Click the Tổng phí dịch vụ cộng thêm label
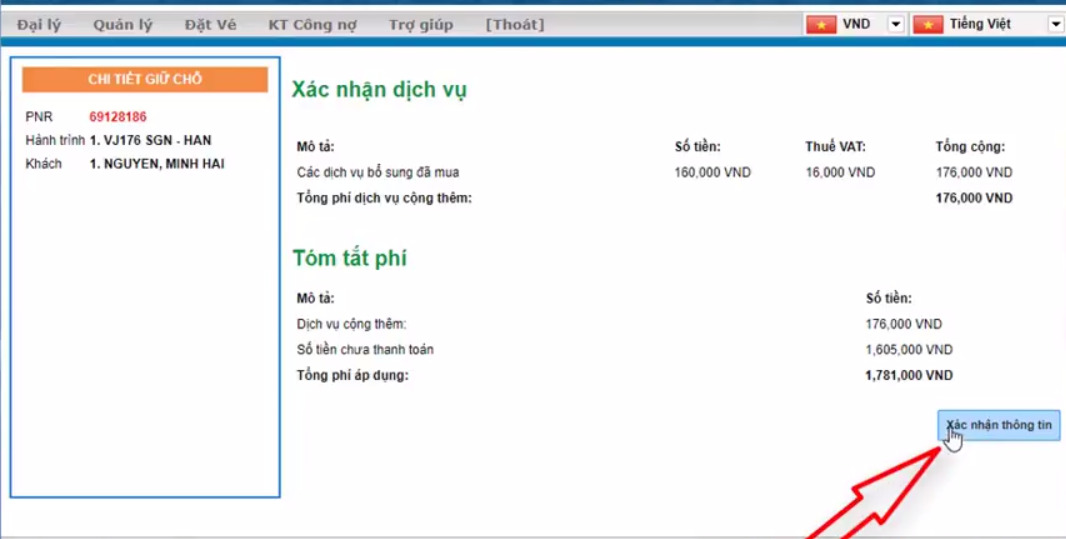This screenshot has width=1066, height=539. (x=384, y=198)
